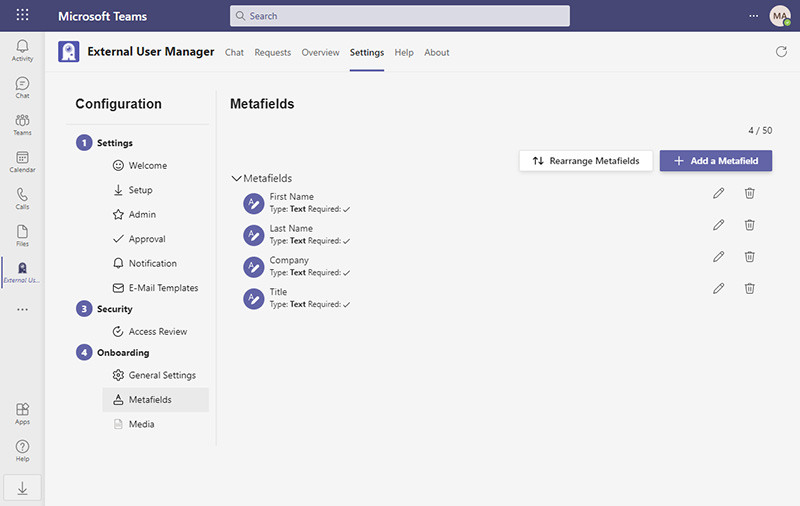This screenshot has height=506, width=800.
Task: Switch to the Overview tab
Action: coord(320,53)
